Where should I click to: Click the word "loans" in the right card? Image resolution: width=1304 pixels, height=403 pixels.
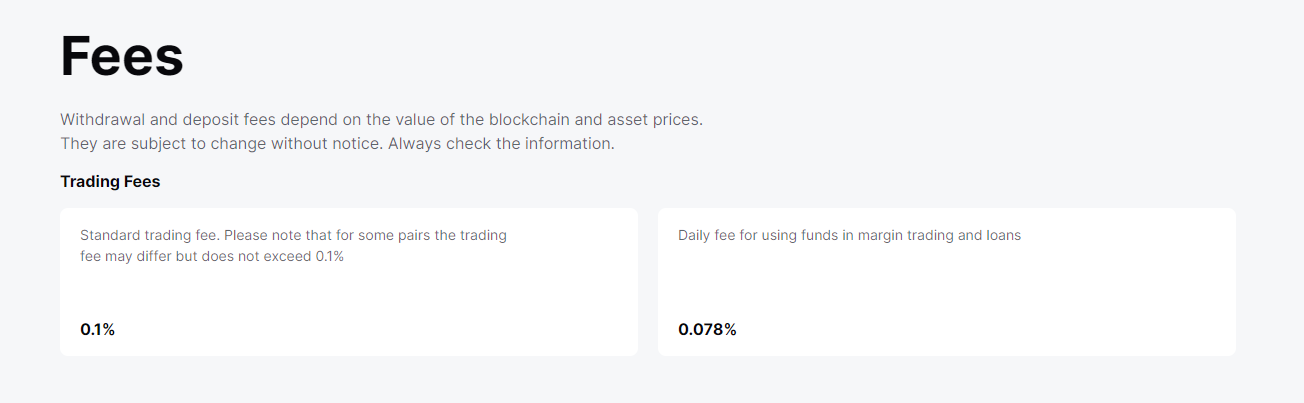(1001, 236)
